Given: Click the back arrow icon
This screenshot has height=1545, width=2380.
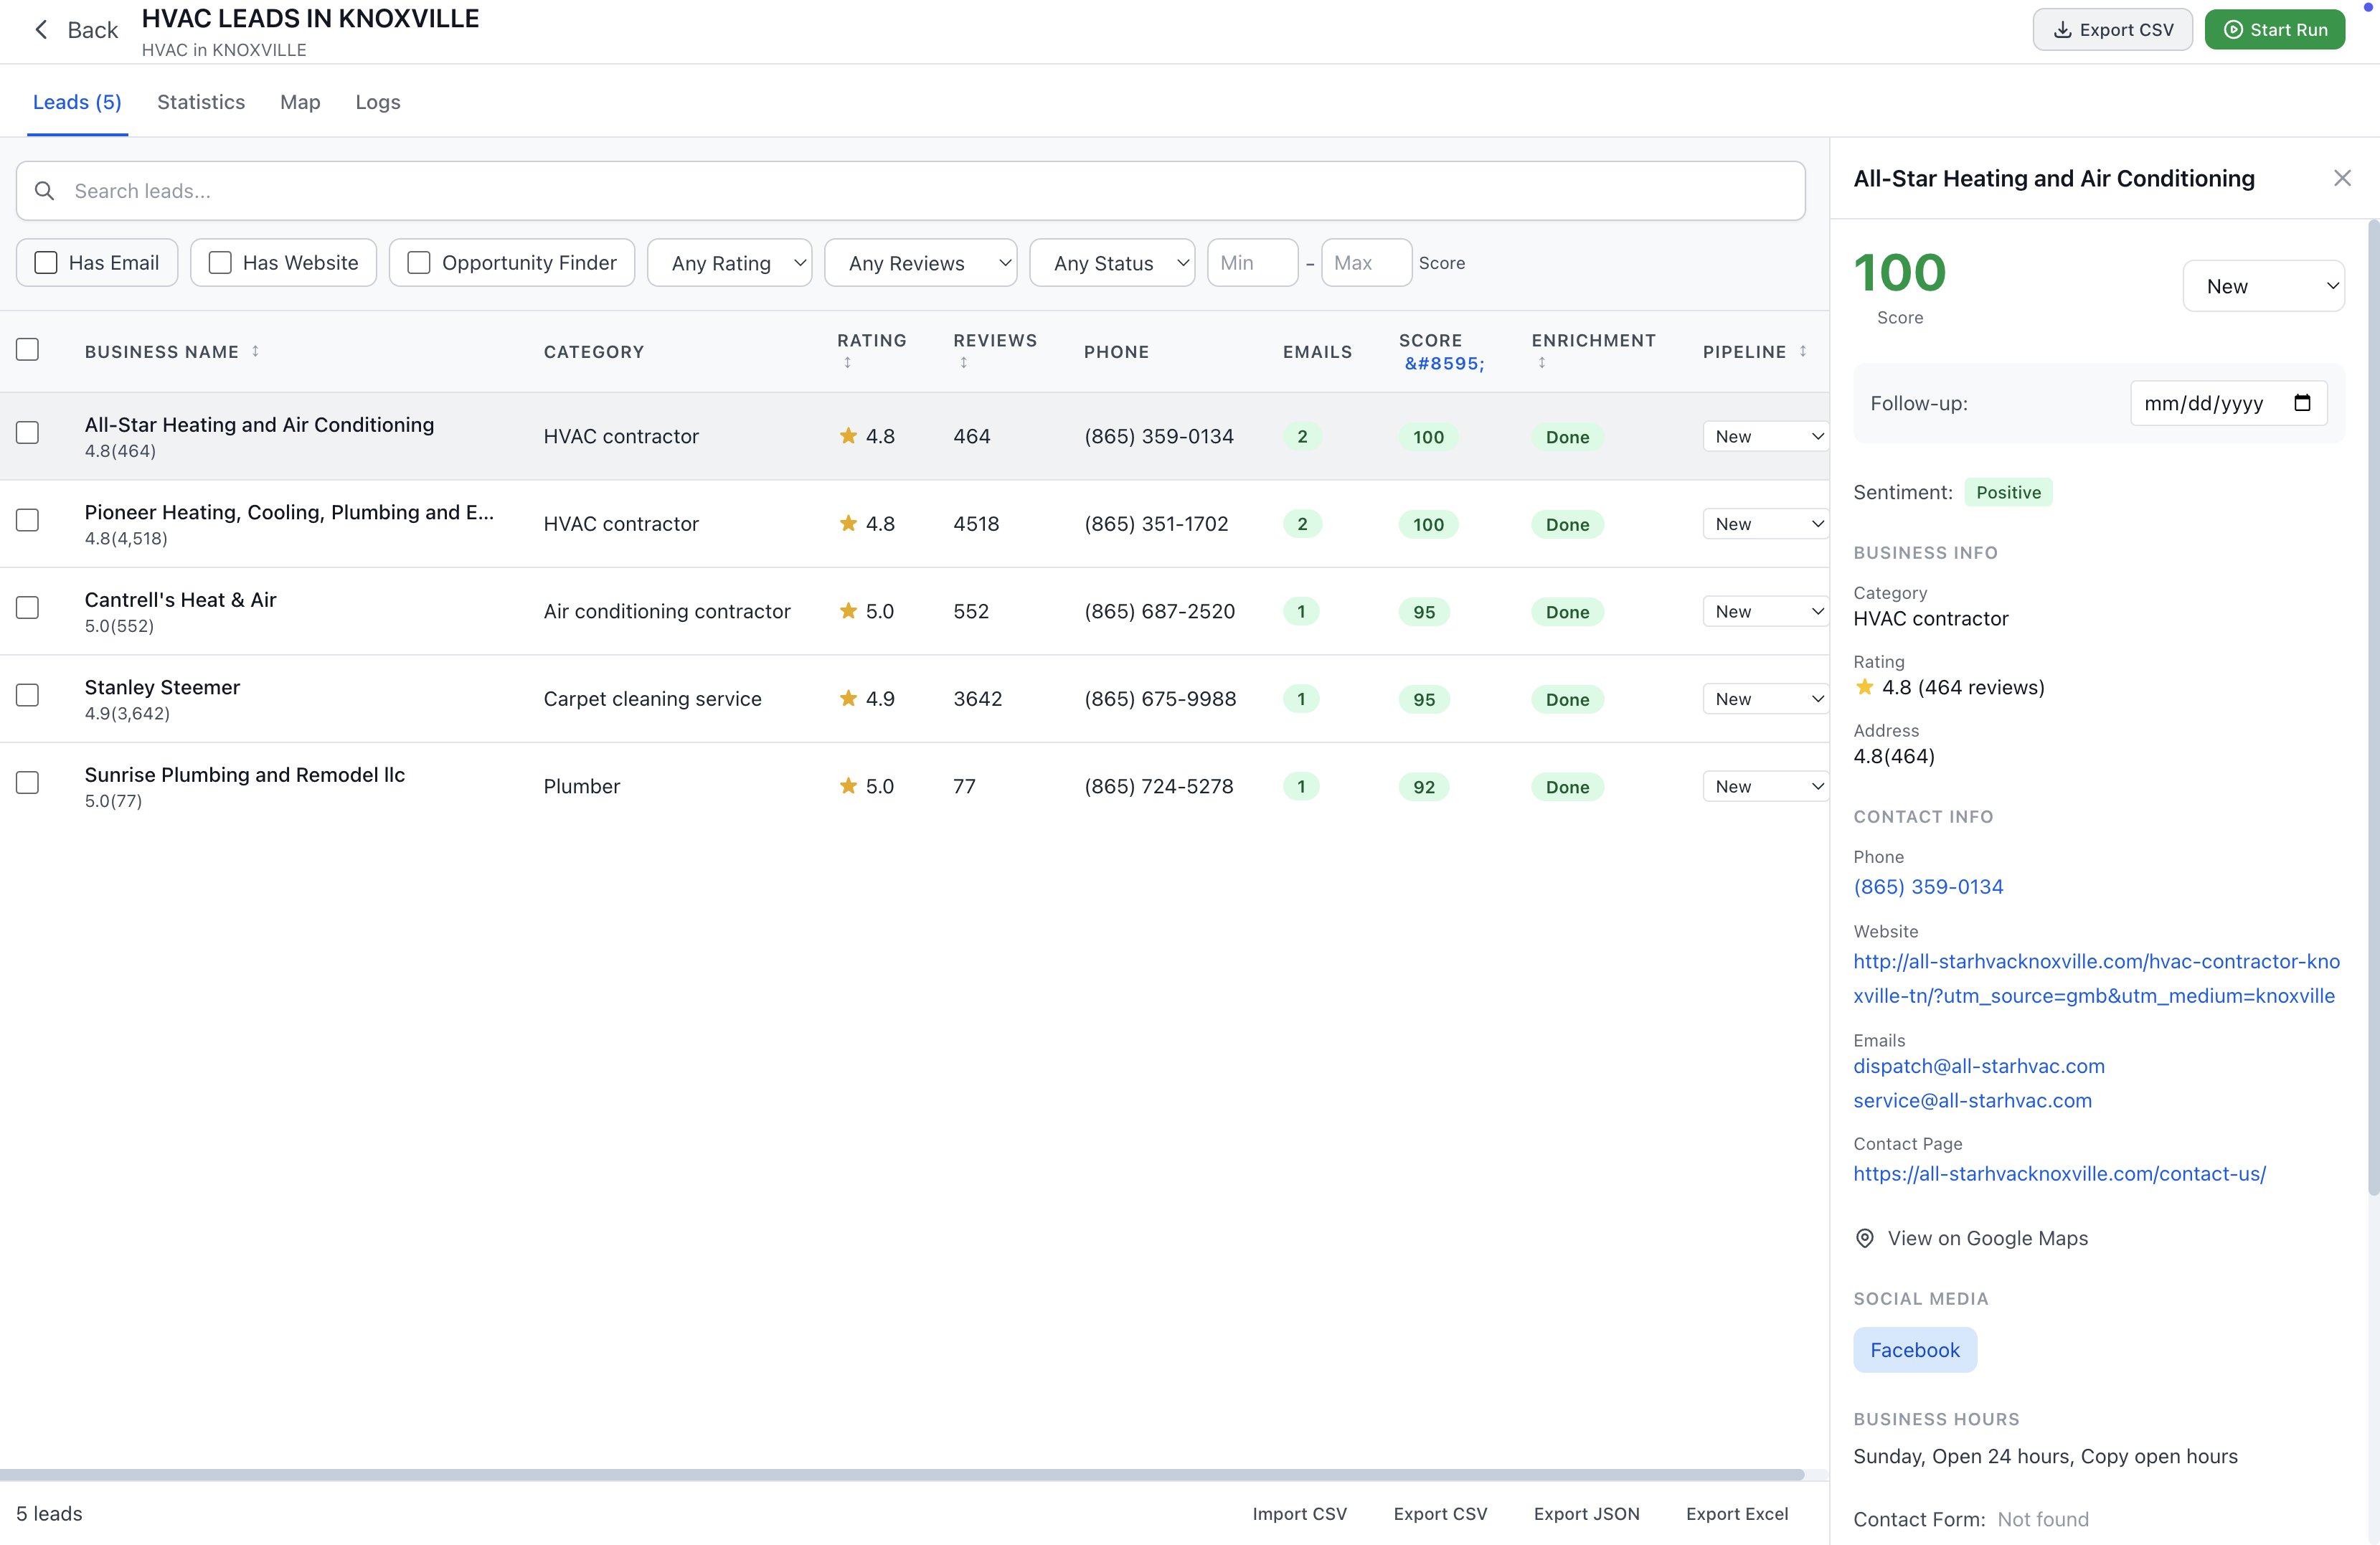Looking at the screenshot, I should (x=41, y=30).
